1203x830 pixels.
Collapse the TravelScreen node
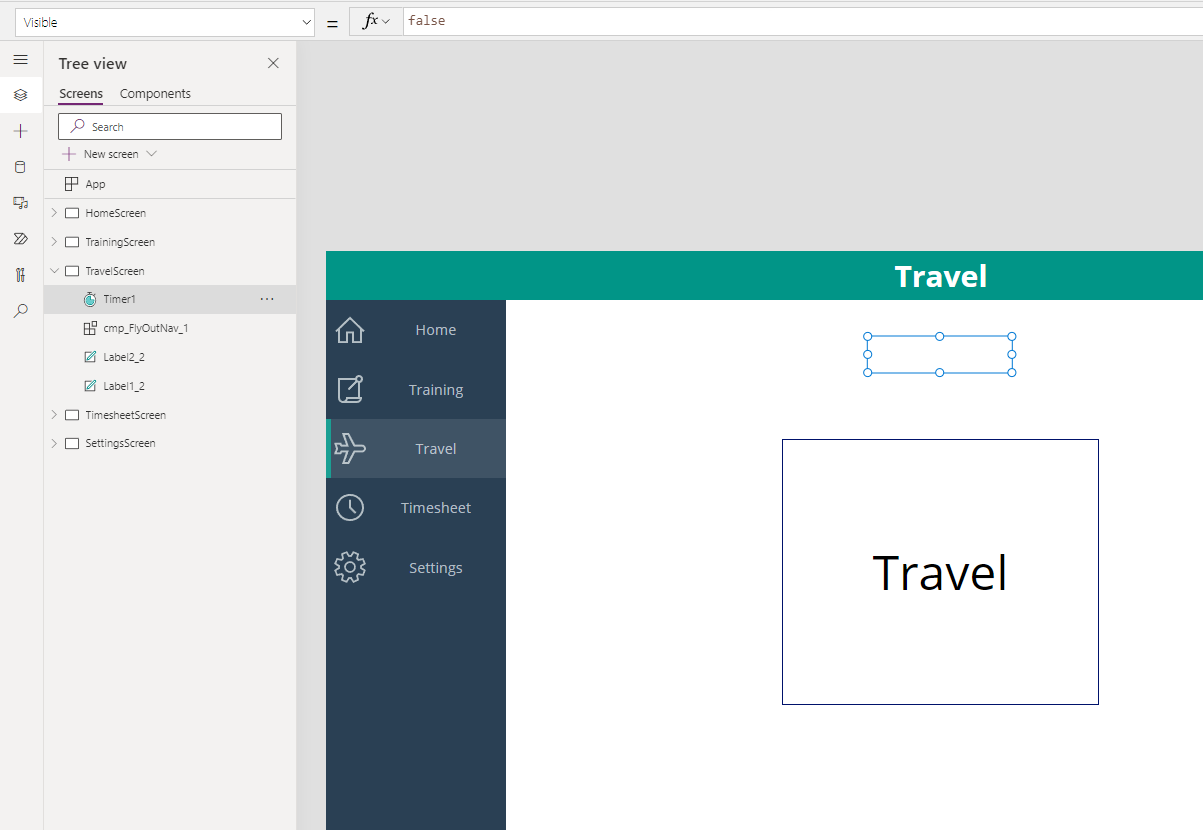(x=54, y=271)
